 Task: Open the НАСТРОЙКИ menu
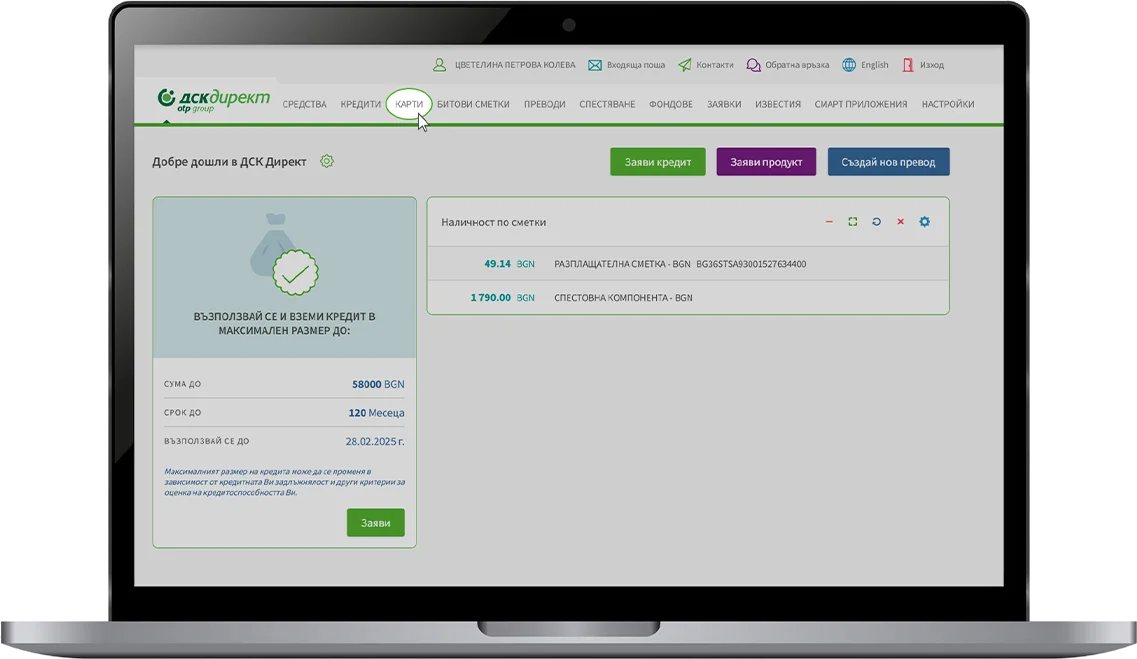948,104
